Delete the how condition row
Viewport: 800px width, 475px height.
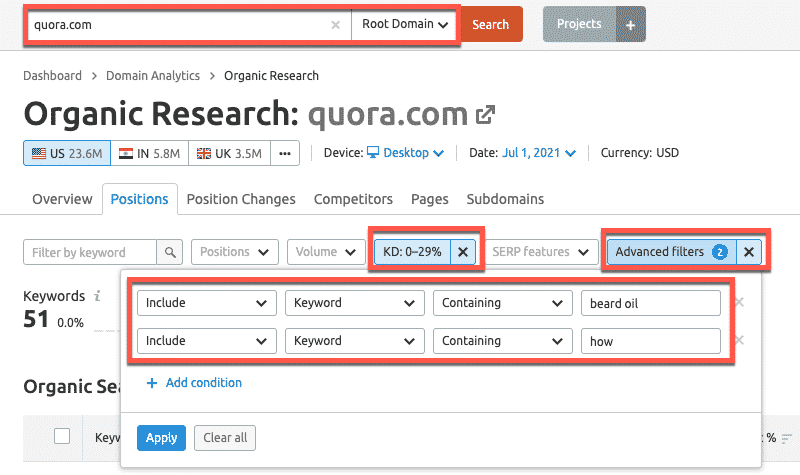point(739,341)
